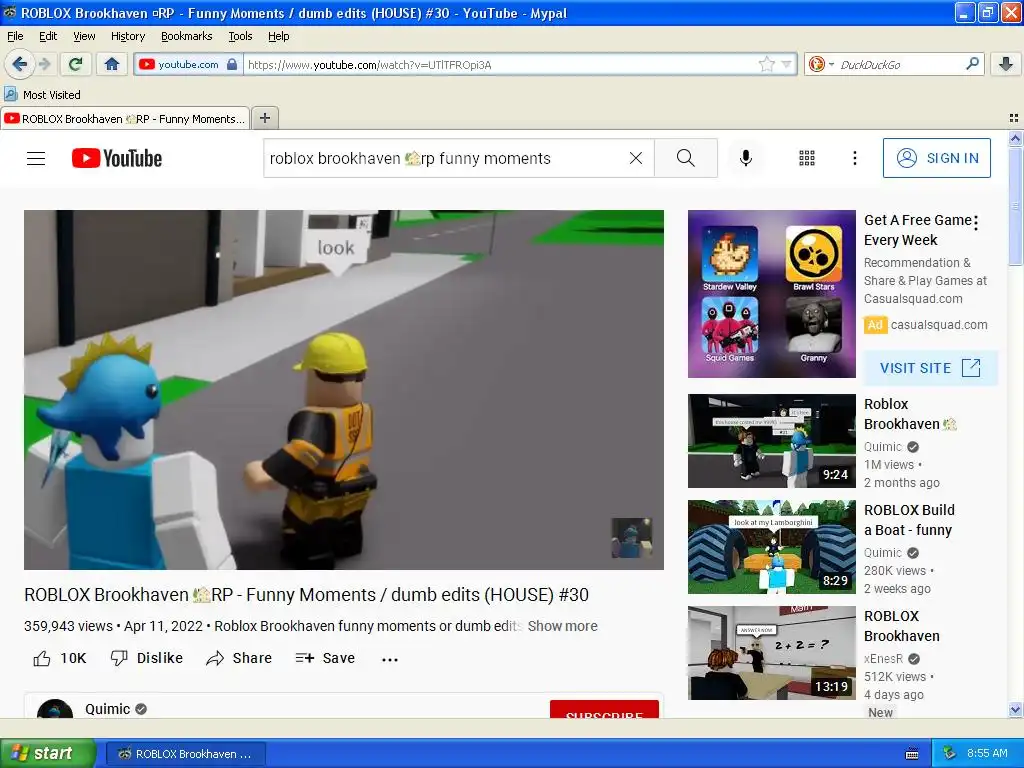The width and height of the screenshot is (1024, 768).
Task: Select the ROBLOX Brookhaven browser tab
Action: tap(125, 118)
